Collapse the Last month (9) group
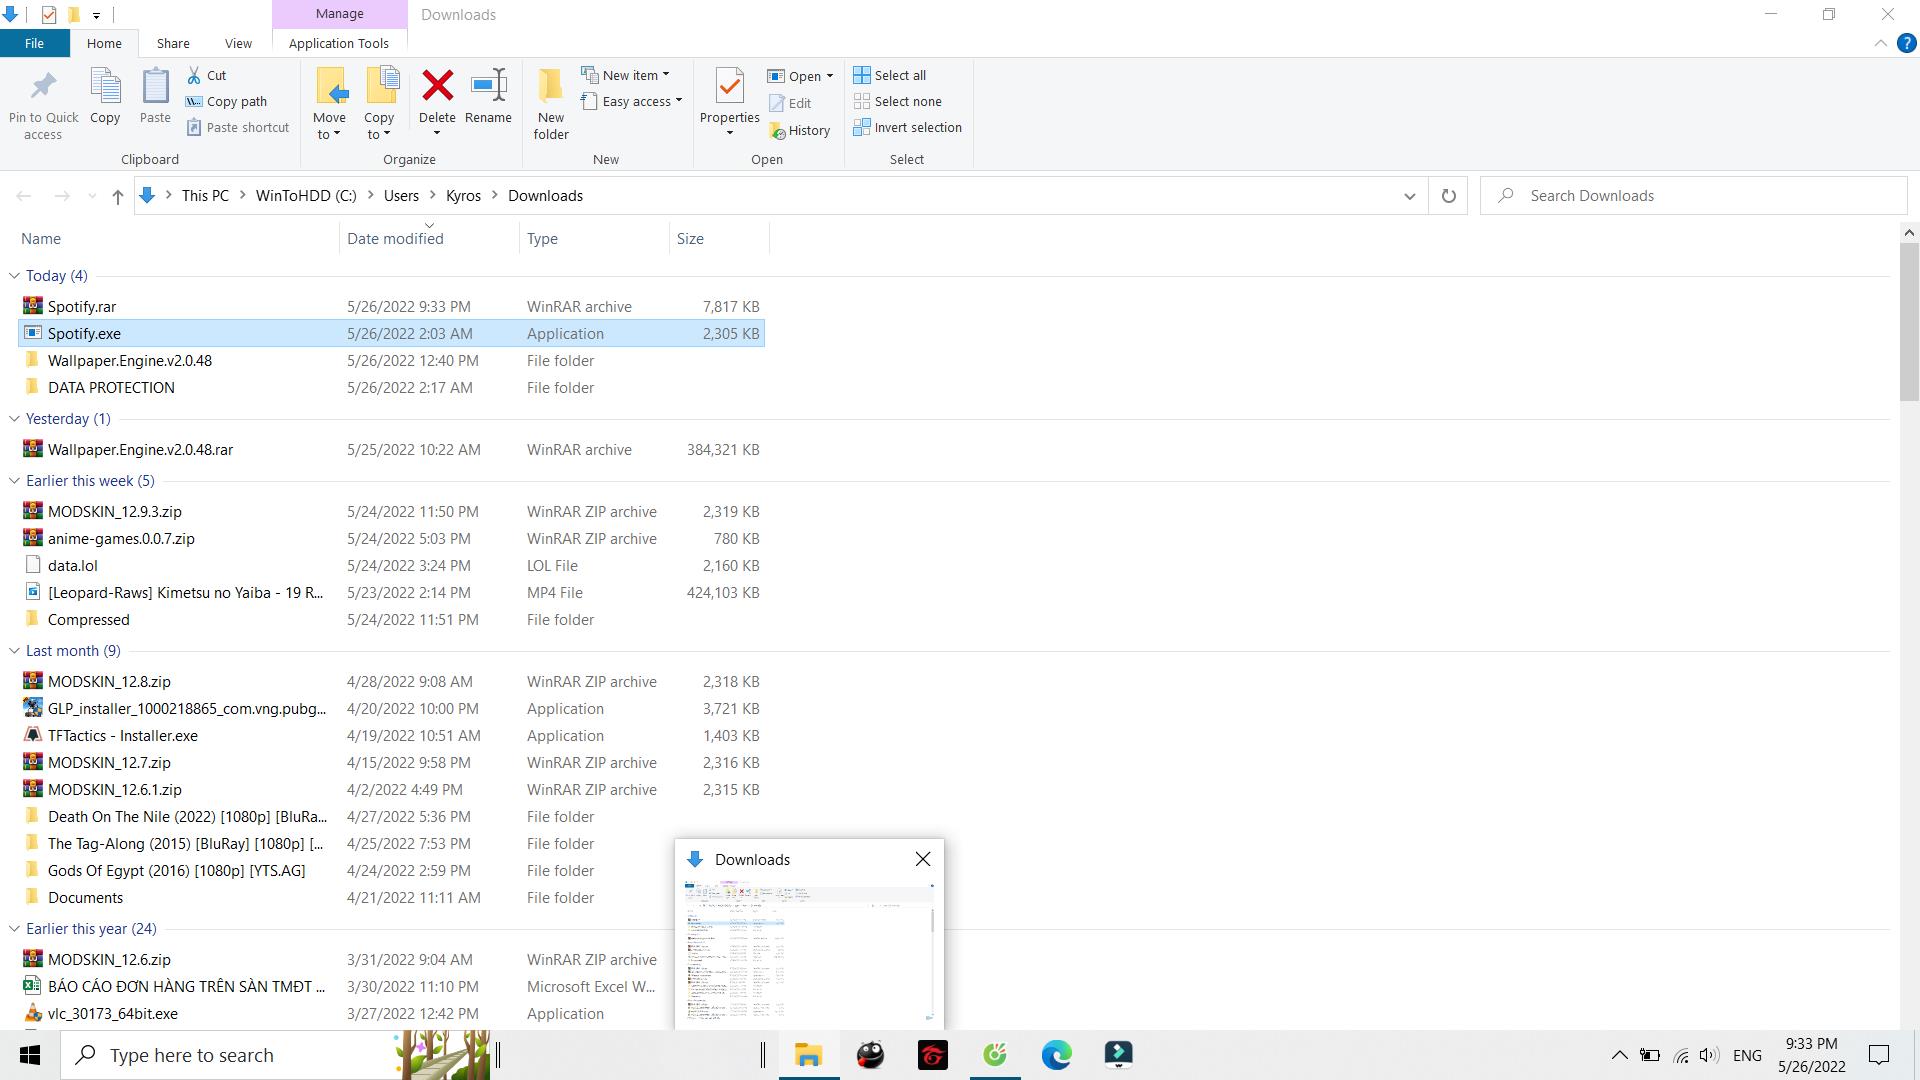The height and width of the screenshot is (1080, 1920). click(15, 651)
